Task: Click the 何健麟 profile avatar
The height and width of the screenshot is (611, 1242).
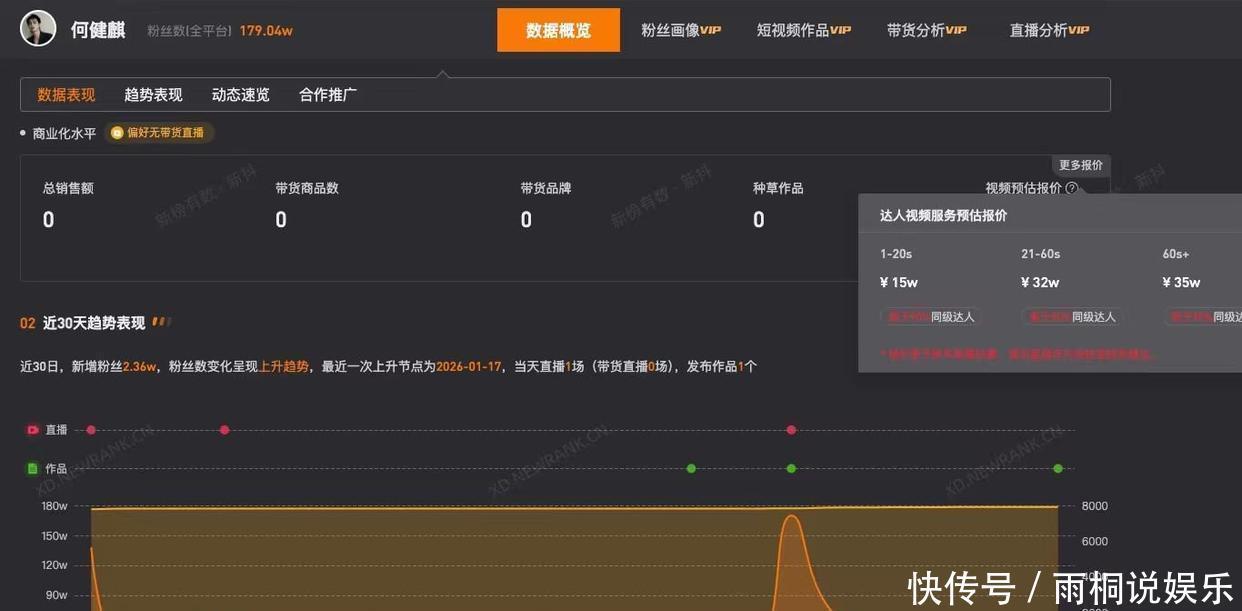Action: [x=38, y=29]
